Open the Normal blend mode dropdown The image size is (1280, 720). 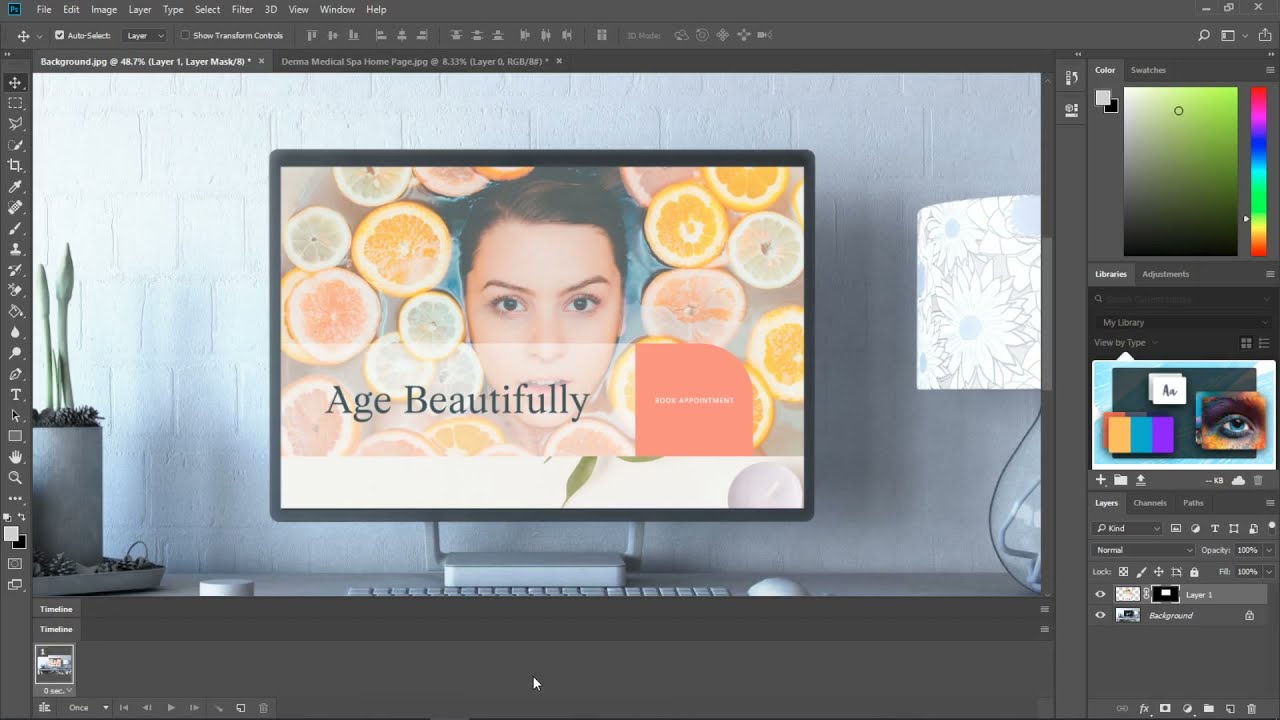coord(1144,550)
